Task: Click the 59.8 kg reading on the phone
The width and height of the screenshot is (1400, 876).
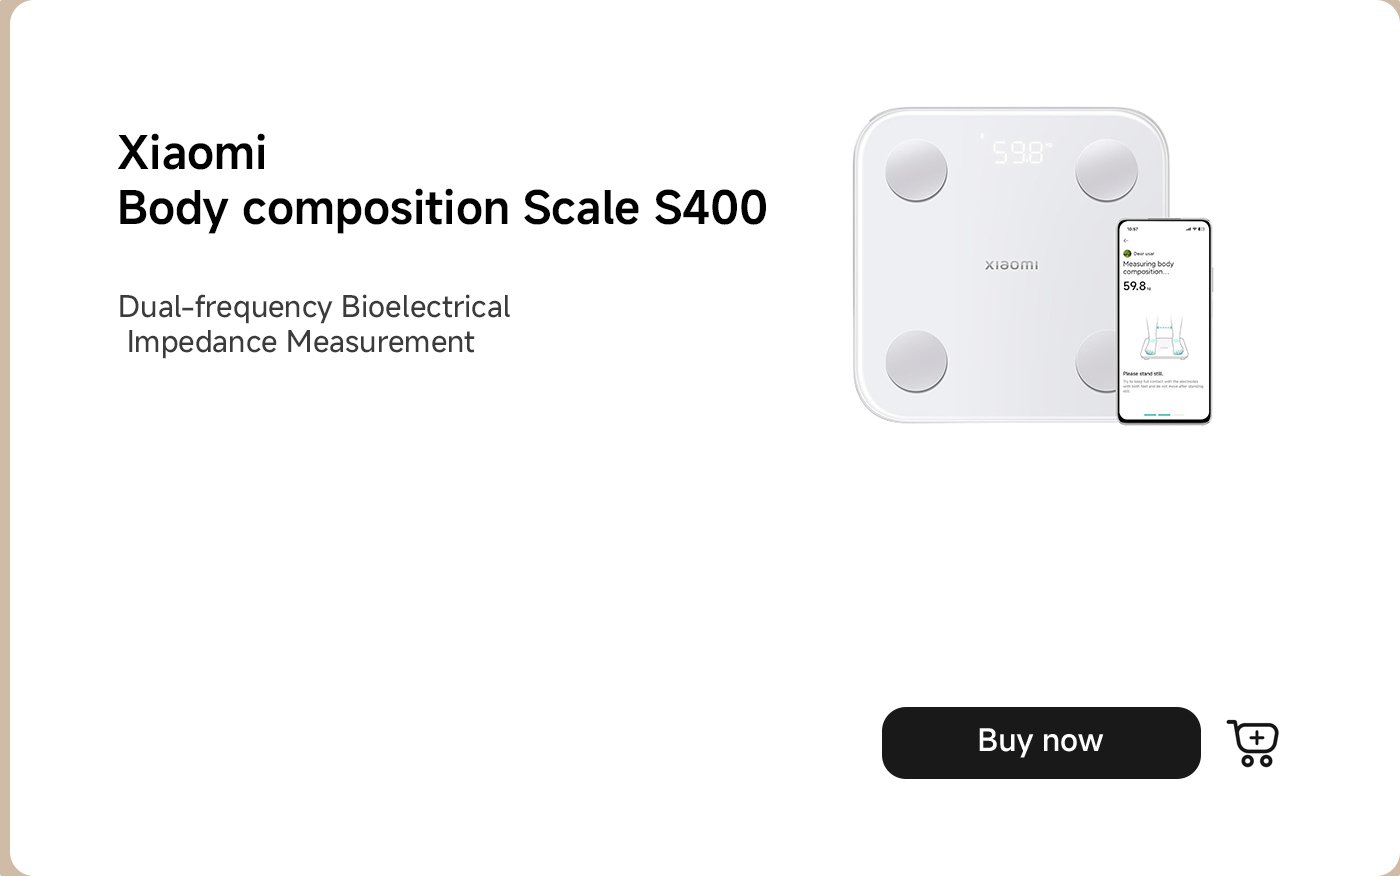Action: 1136,286
